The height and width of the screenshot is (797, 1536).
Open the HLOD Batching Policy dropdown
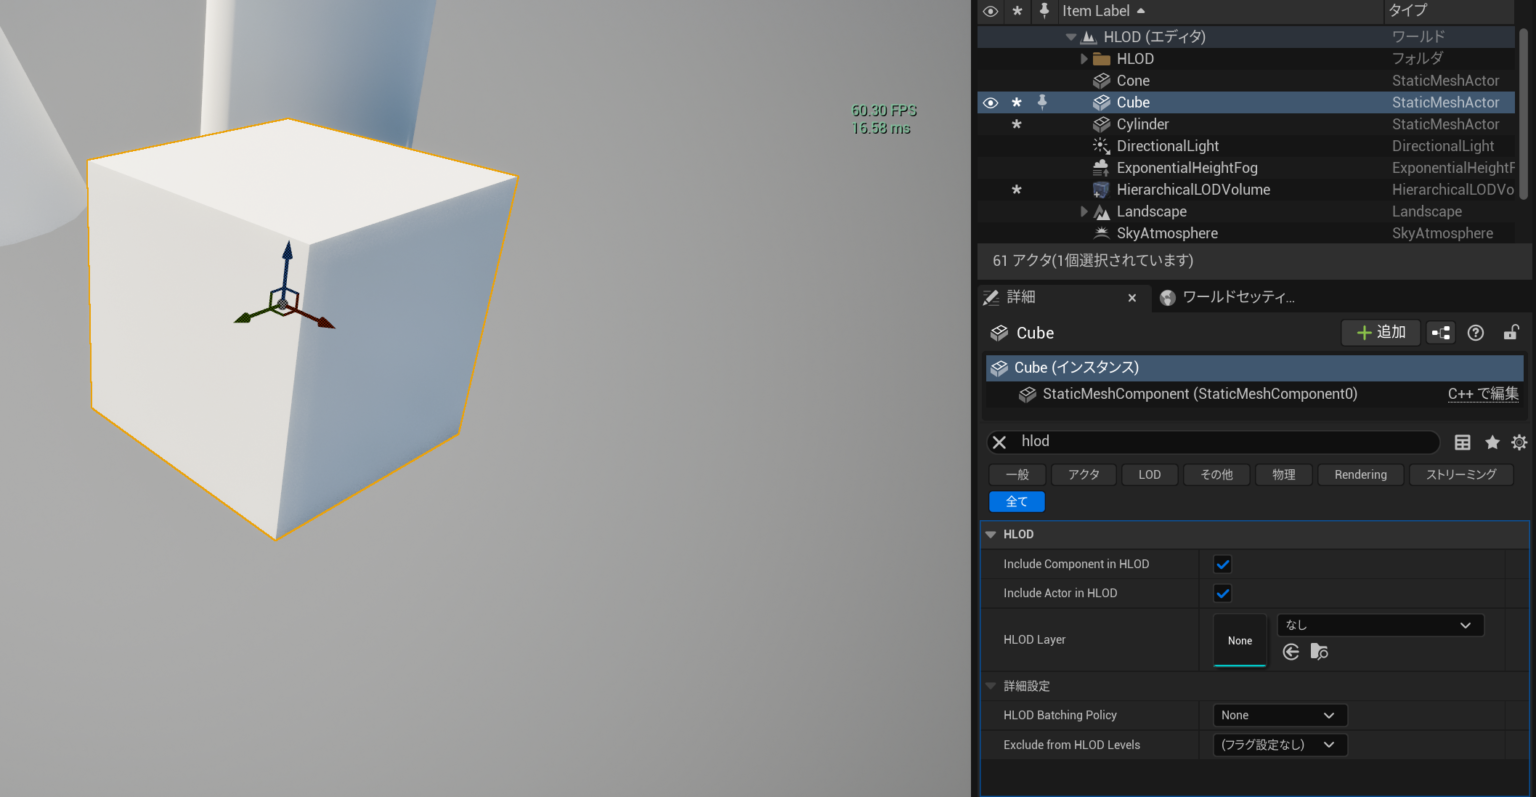tap(1279, 714)
